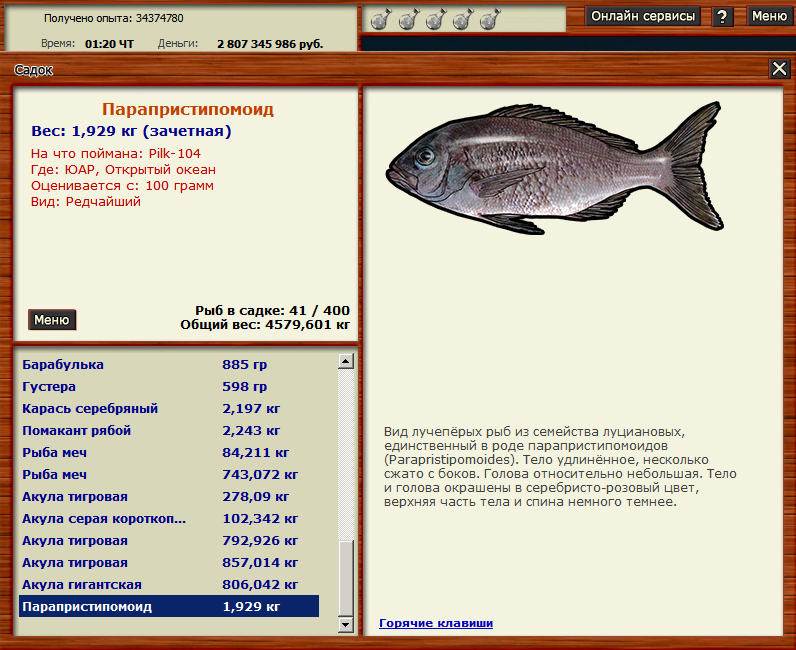Screen dimensions: 796x650
Task: Click the Где: ЮАР, Открытый океан line
Action: 123,170
